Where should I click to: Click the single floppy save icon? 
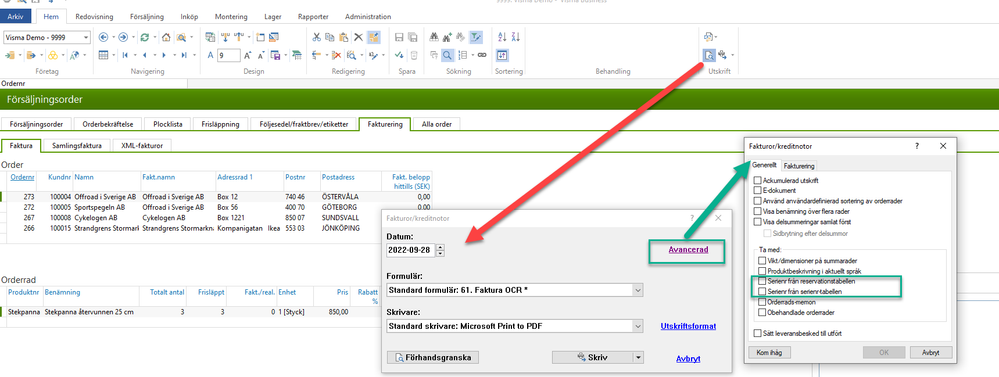click(x=399, y=38)
